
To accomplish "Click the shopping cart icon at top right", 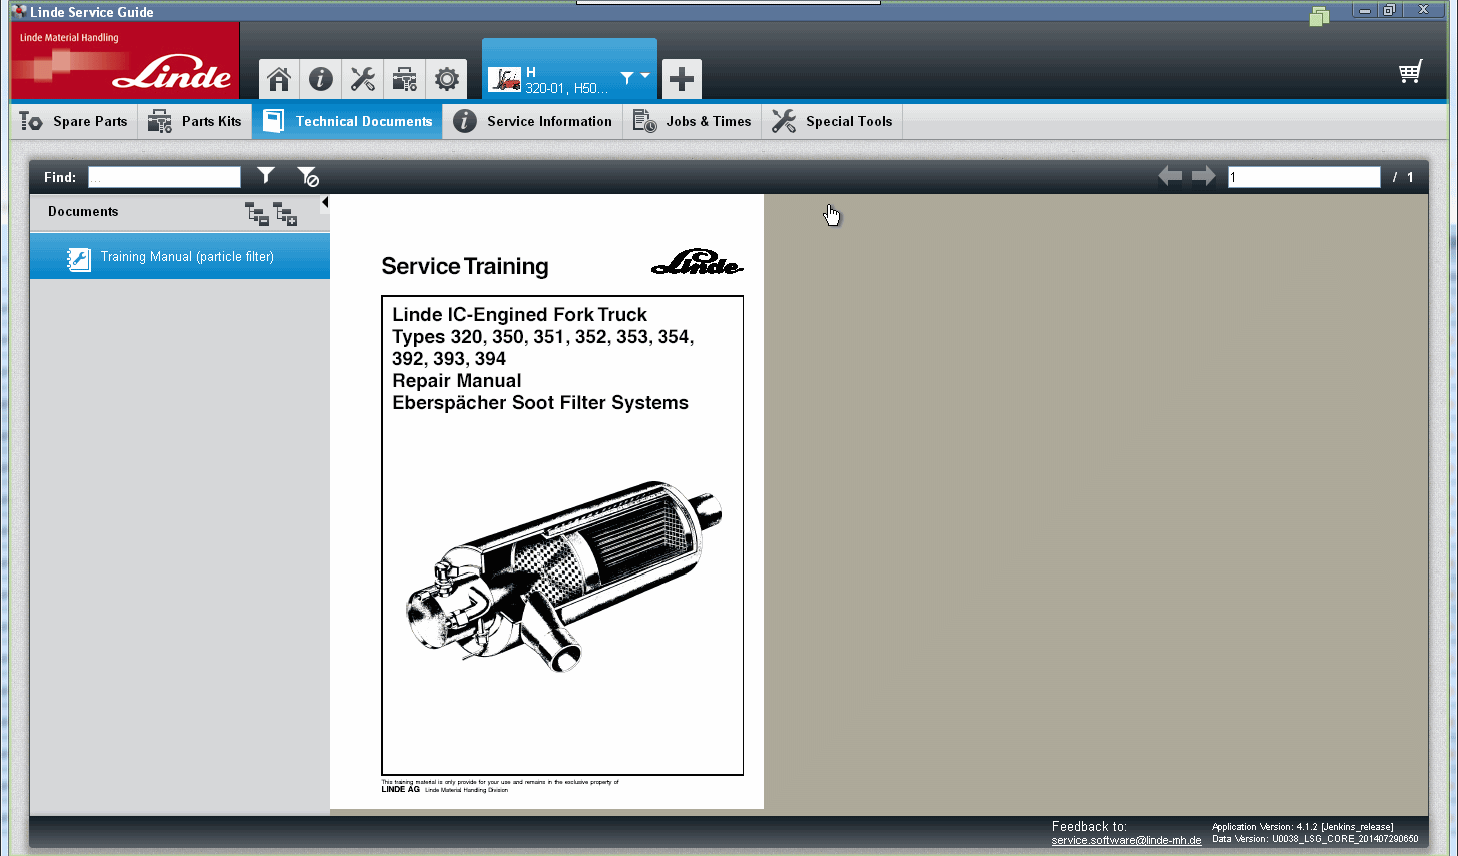I will (1410, 71).
